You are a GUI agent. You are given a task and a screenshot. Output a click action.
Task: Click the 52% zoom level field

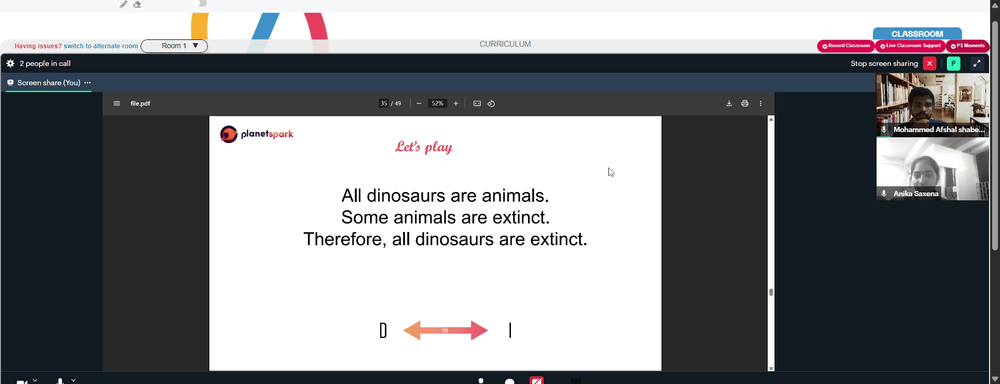(x=437, y=103)
